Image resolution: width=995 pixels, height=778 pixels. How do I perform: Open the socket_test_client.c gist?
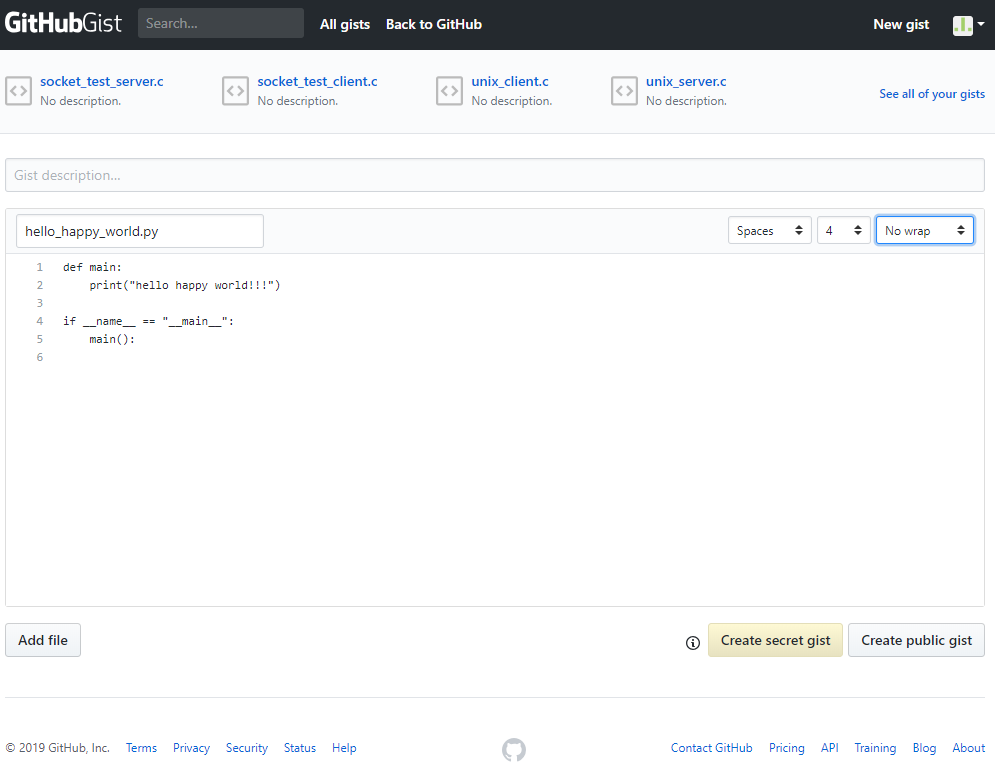pyautogui.click(x=317, y=81)
